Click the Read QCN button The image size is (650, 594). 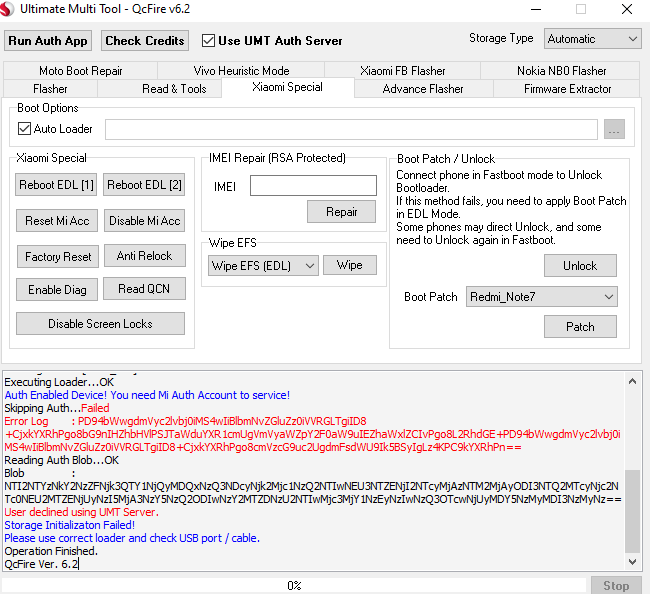144,289
